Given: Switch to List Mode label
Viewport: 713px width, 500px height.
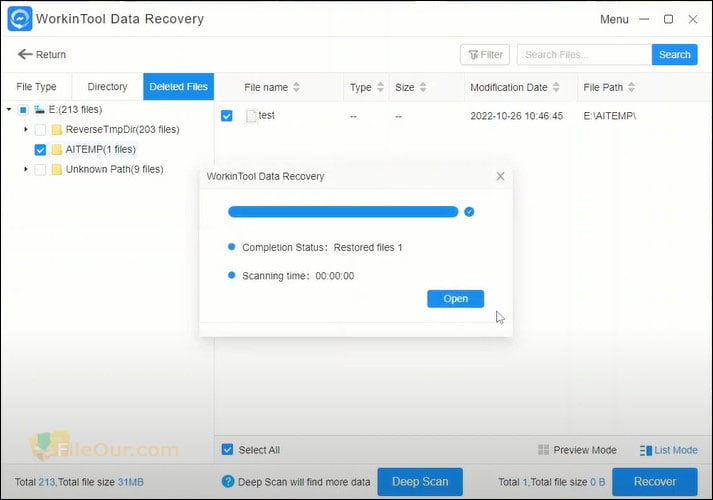Looking at the screenshot, I should point(676,450).
